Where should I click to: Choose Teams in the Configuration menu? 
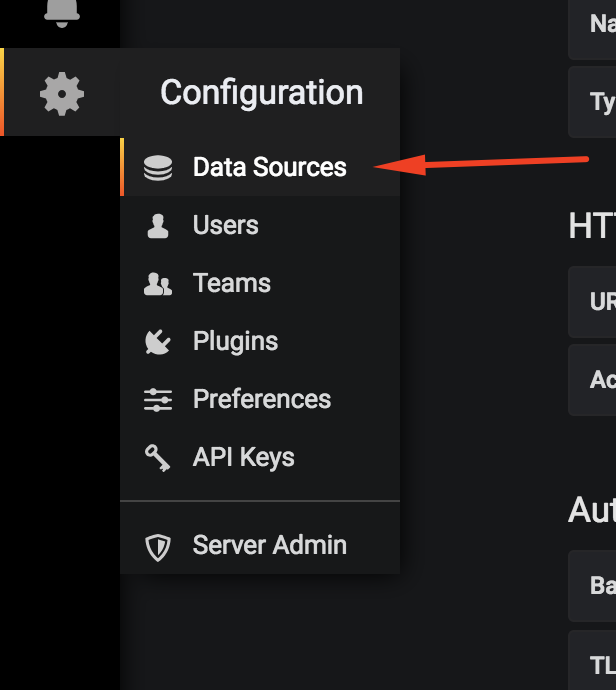(x=231, y=283)
